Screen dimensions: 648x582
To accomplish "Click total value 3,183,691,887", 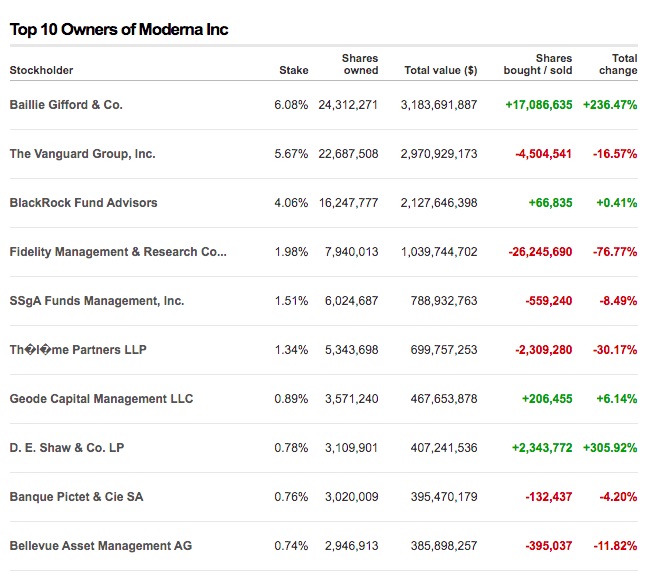I will [x=439, y=105].
